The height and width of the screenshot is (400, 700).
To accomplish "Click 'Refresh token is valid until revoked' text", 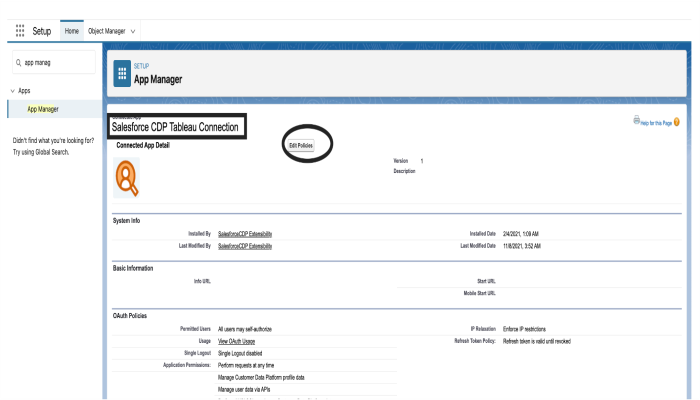I will [x=537, y=341].
